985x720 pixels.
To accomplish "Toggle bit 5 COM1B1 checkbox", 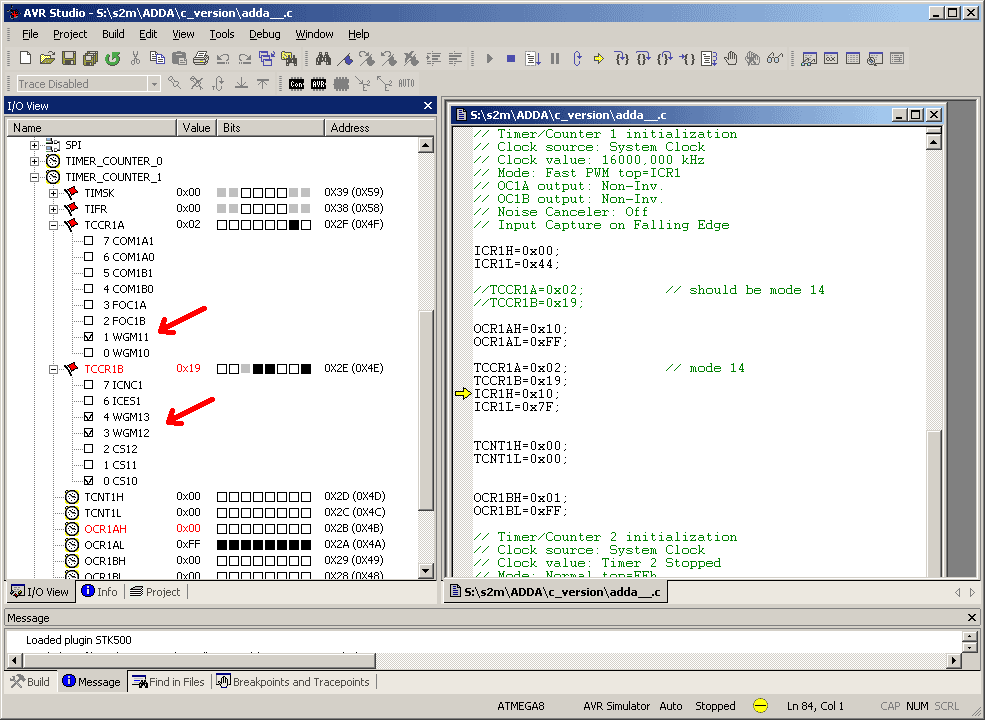I will [89, 273].
